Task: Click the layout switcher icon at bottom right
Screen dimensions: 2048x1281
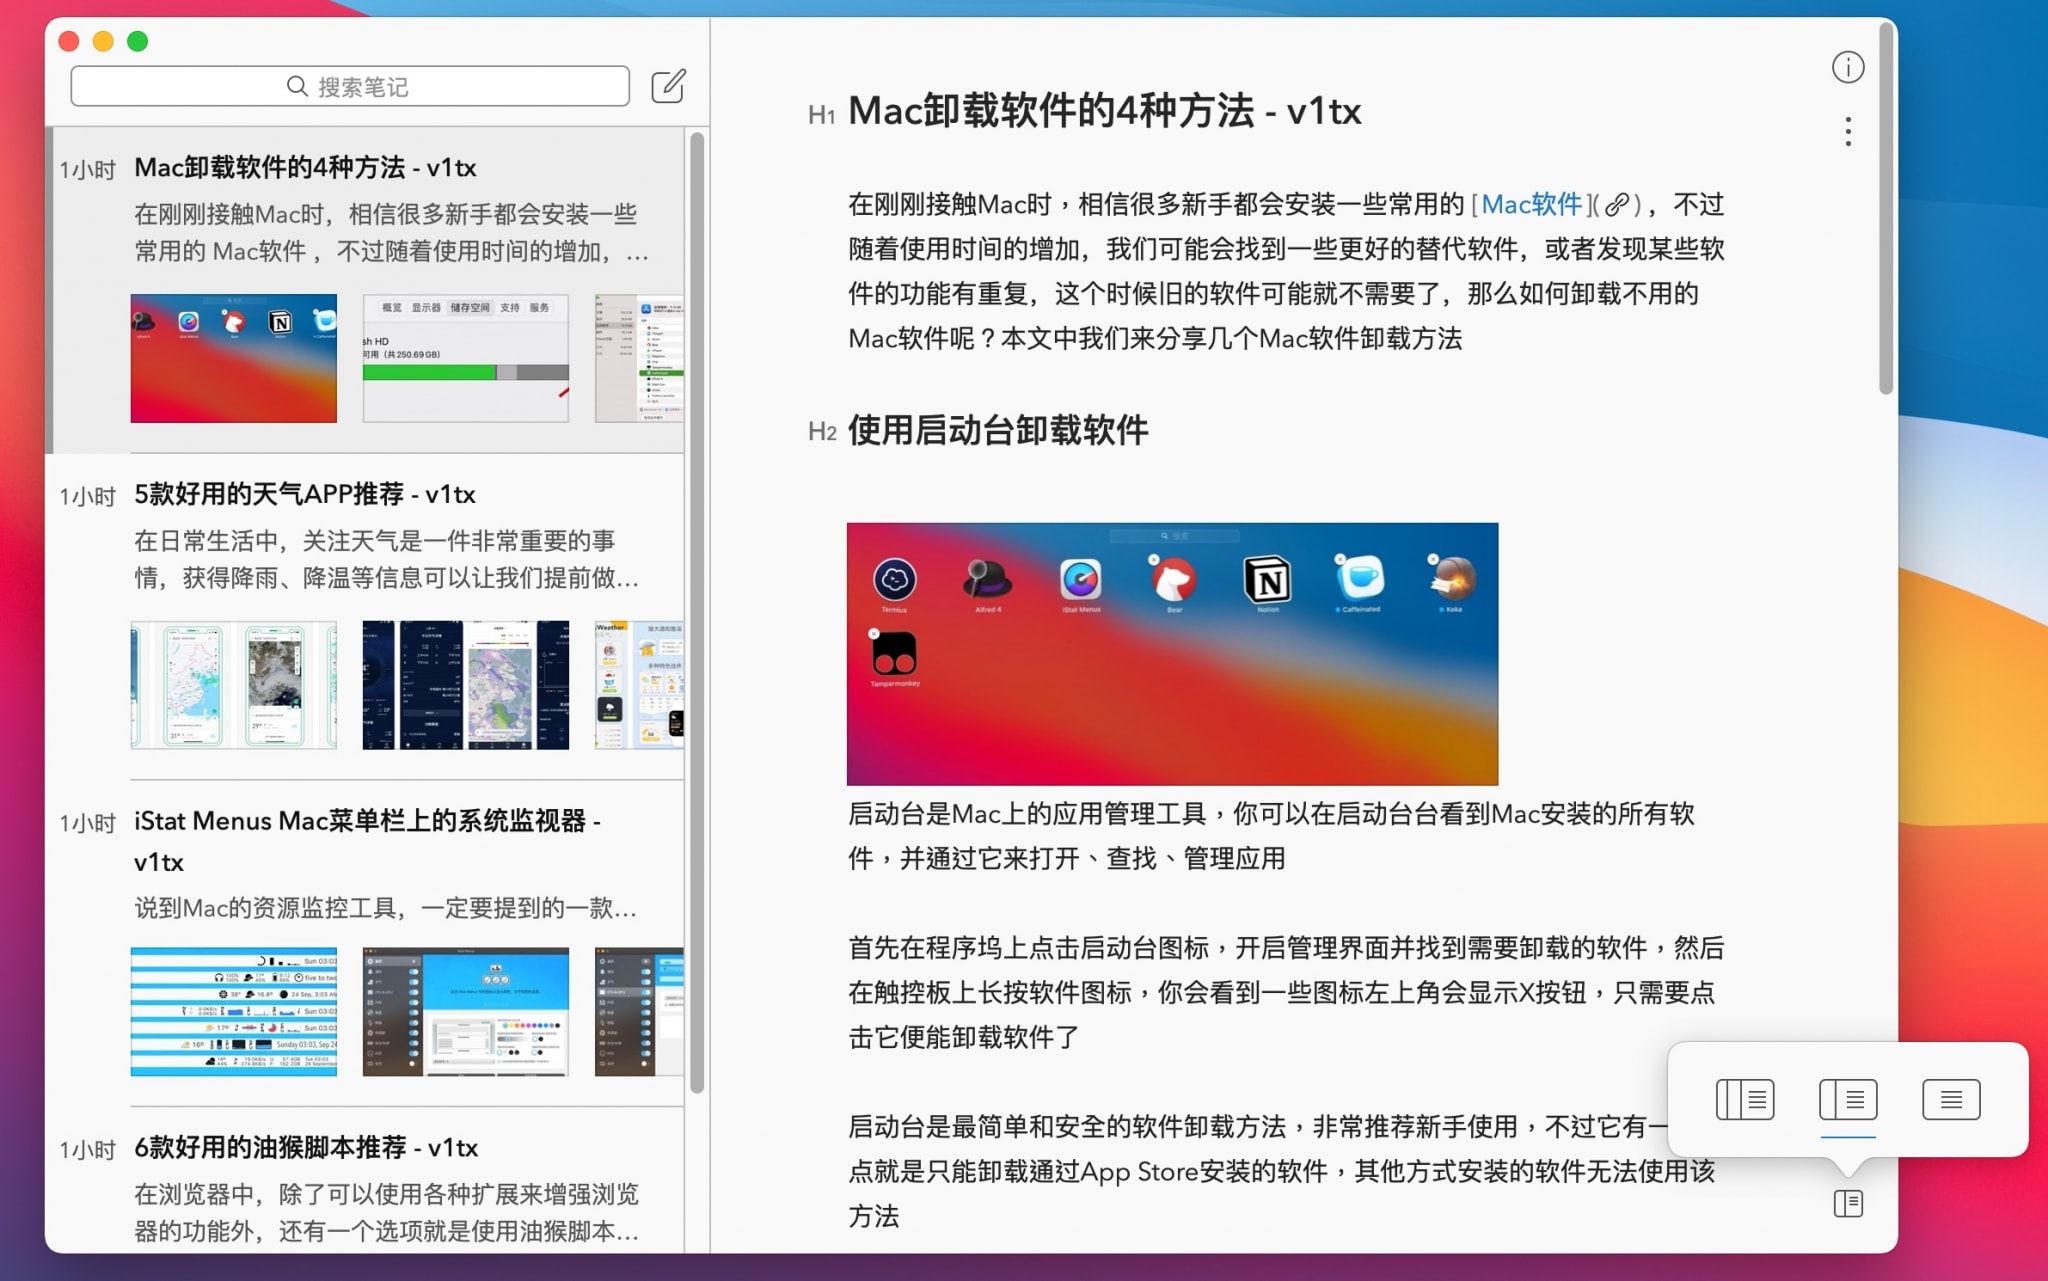Action: (1848, 1204)
